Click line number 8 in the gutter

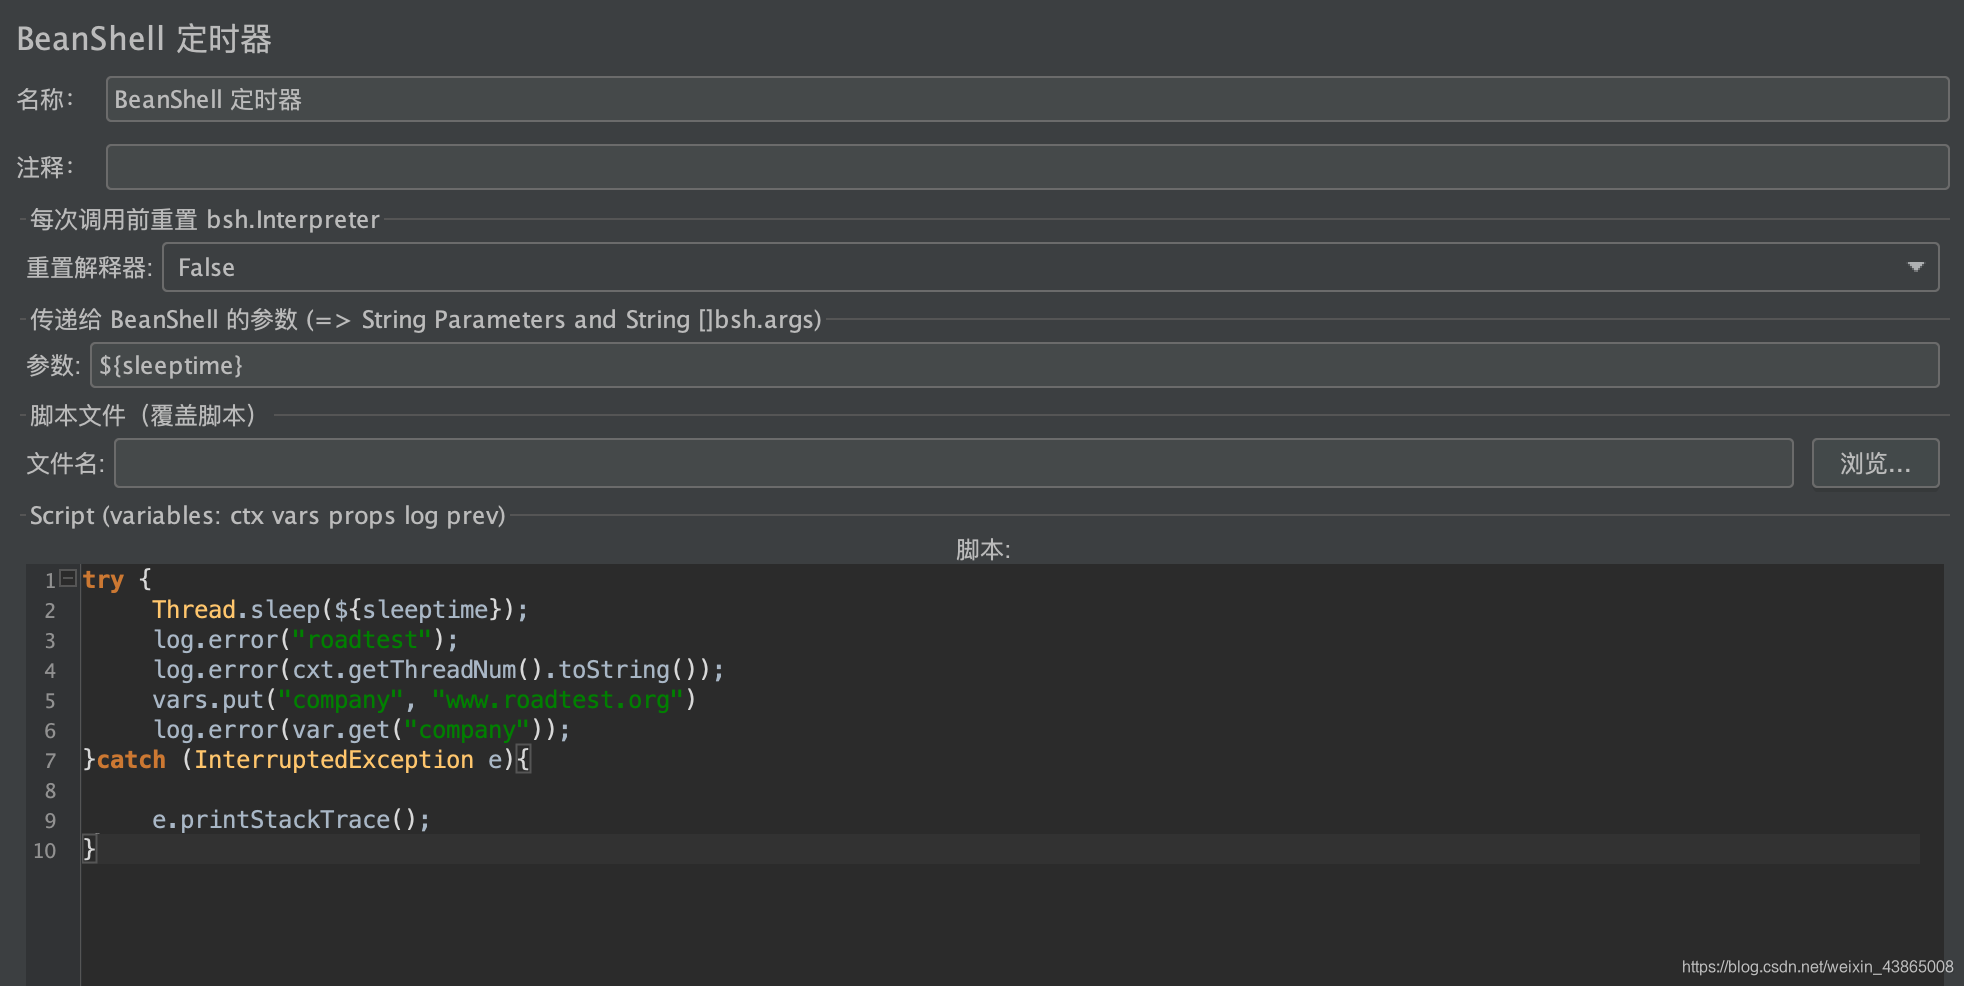coord(50,790)
